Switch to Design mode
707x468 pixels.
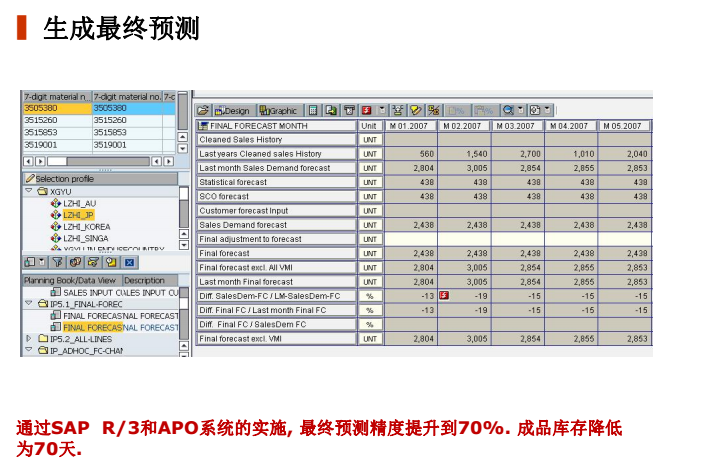(232, 110)
